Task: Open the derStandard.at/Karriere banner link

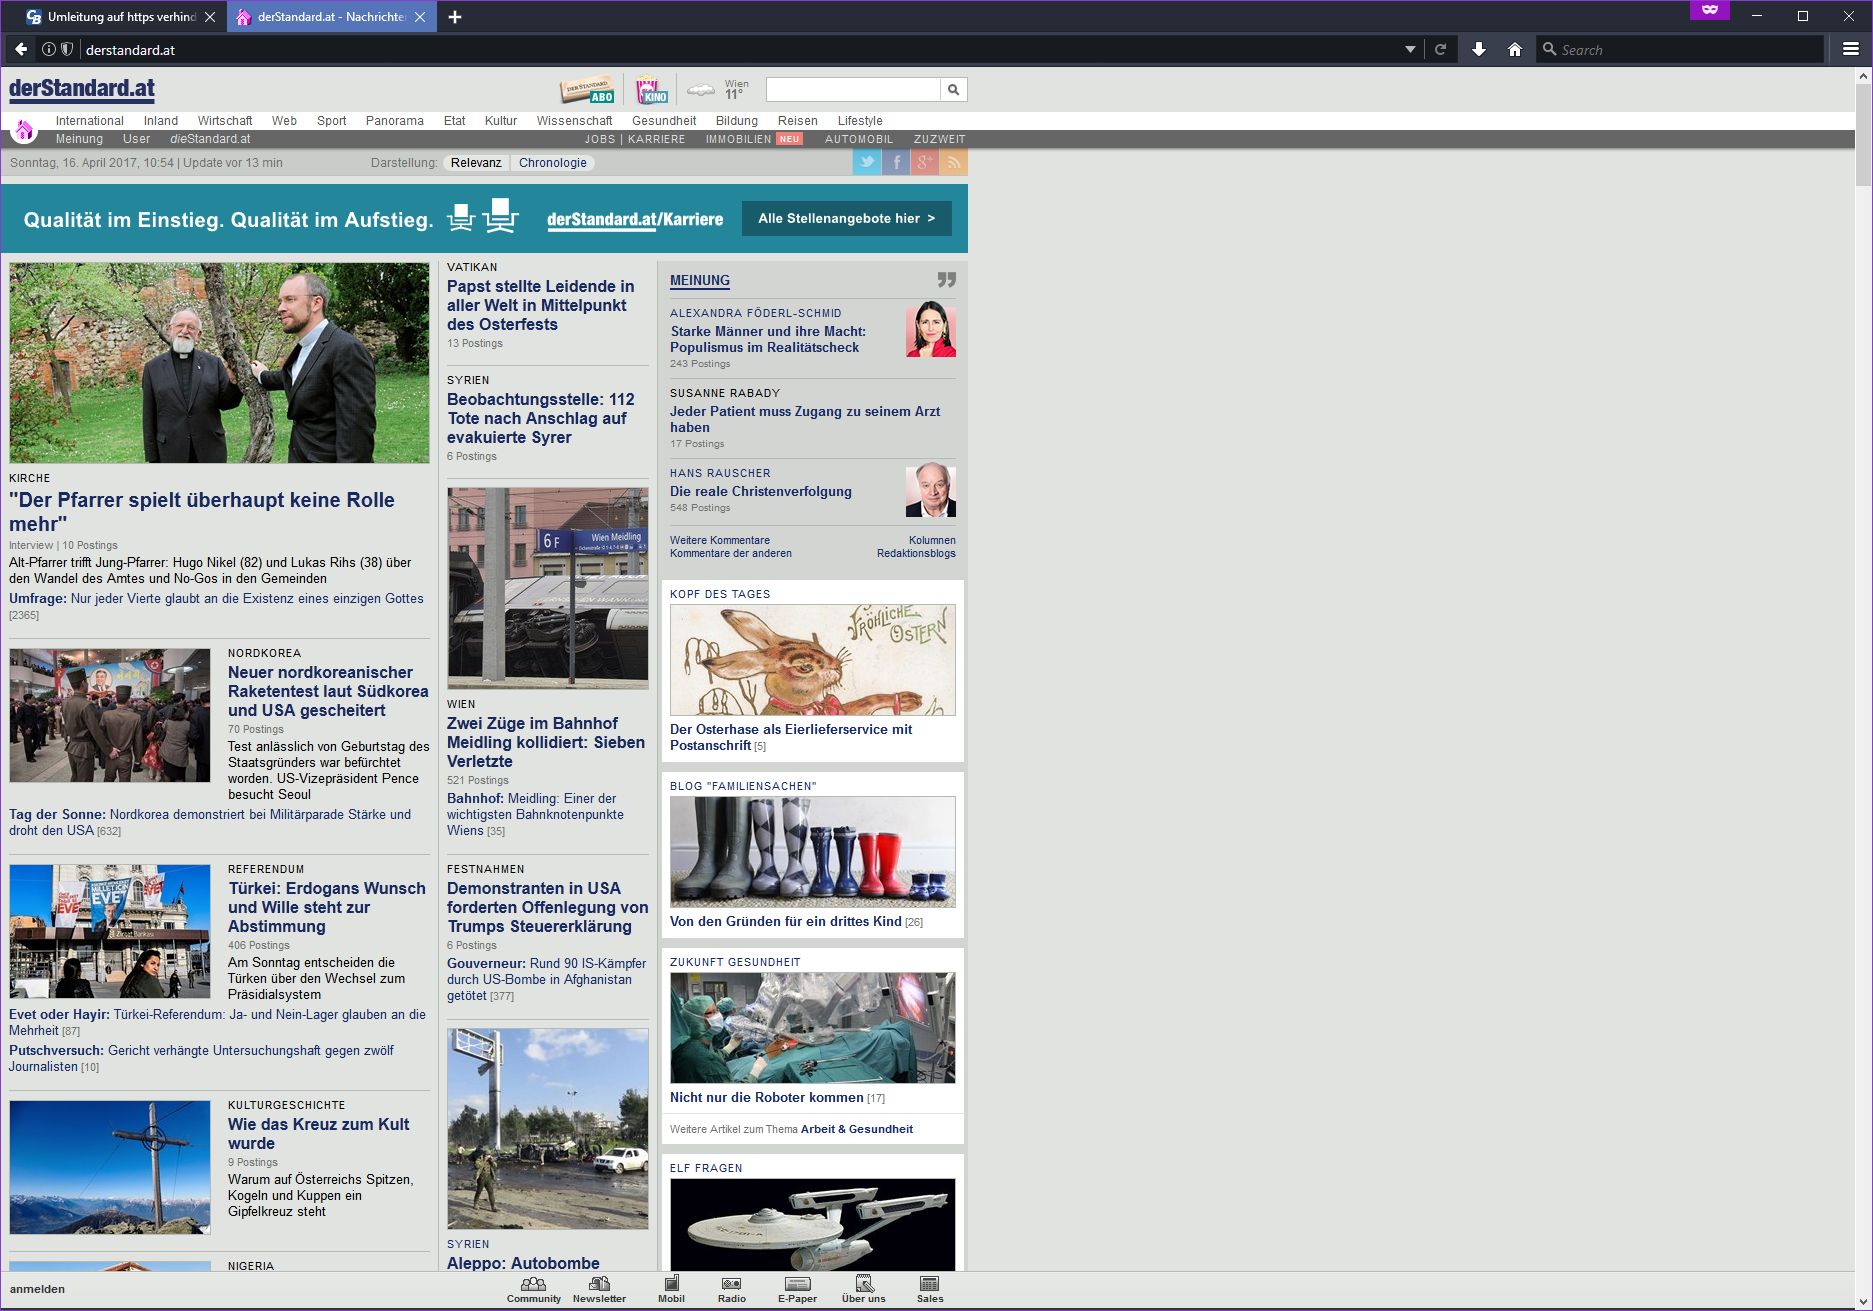Action: pyautogui.click(x=635, y=219)
